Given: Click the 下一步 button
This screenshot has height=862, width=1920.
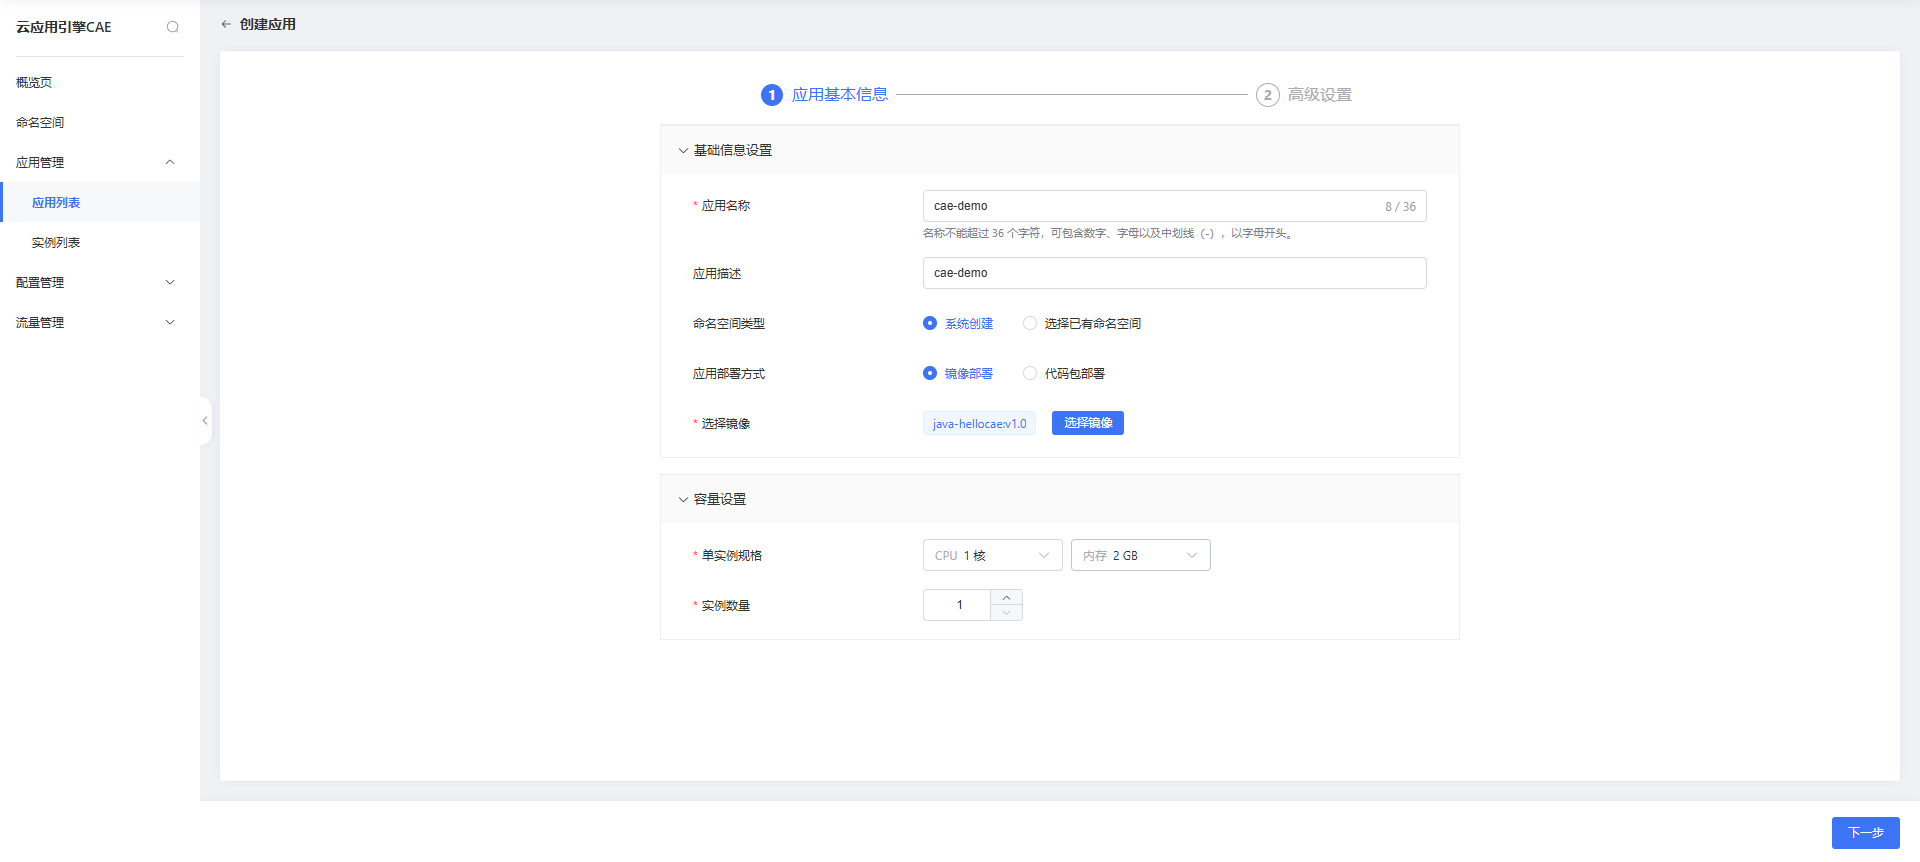Looking at the screenshot, I should tap(1865, 832).
